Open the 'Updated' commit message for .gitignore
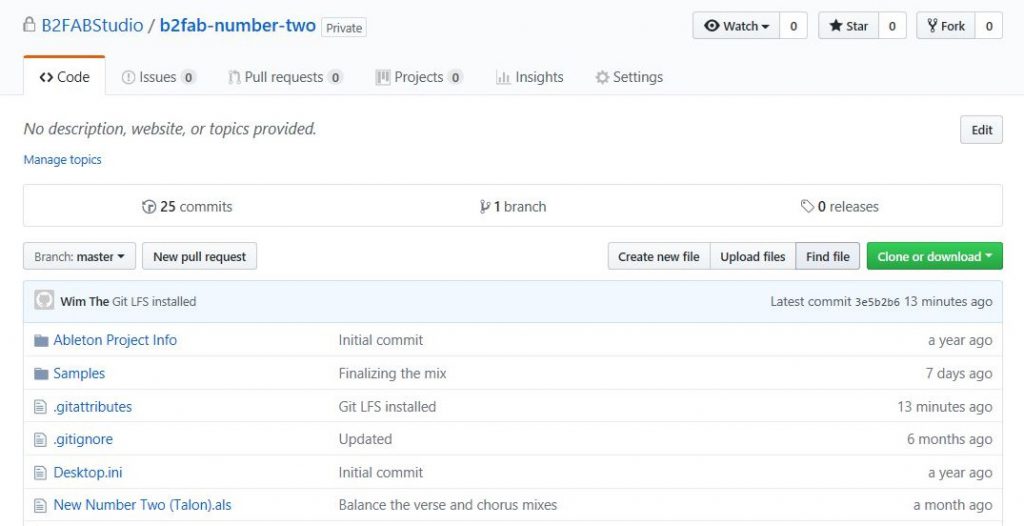This screenshot has height=526, width=1024. coord(365,439)
